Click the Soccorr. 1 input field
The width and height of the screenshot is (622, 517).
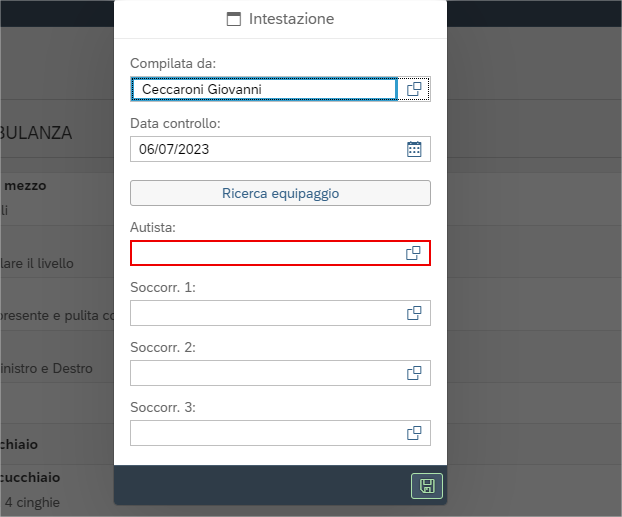coord(264,313)
